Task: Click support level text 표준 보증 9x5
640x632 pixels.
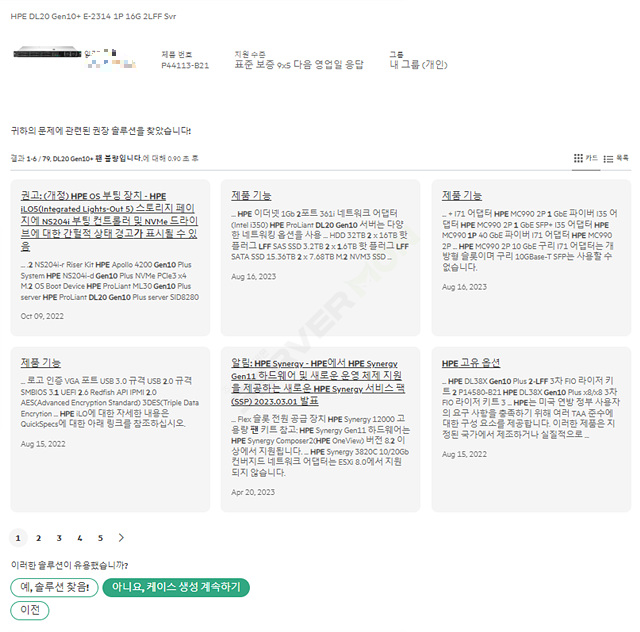Action: [299, 65]
